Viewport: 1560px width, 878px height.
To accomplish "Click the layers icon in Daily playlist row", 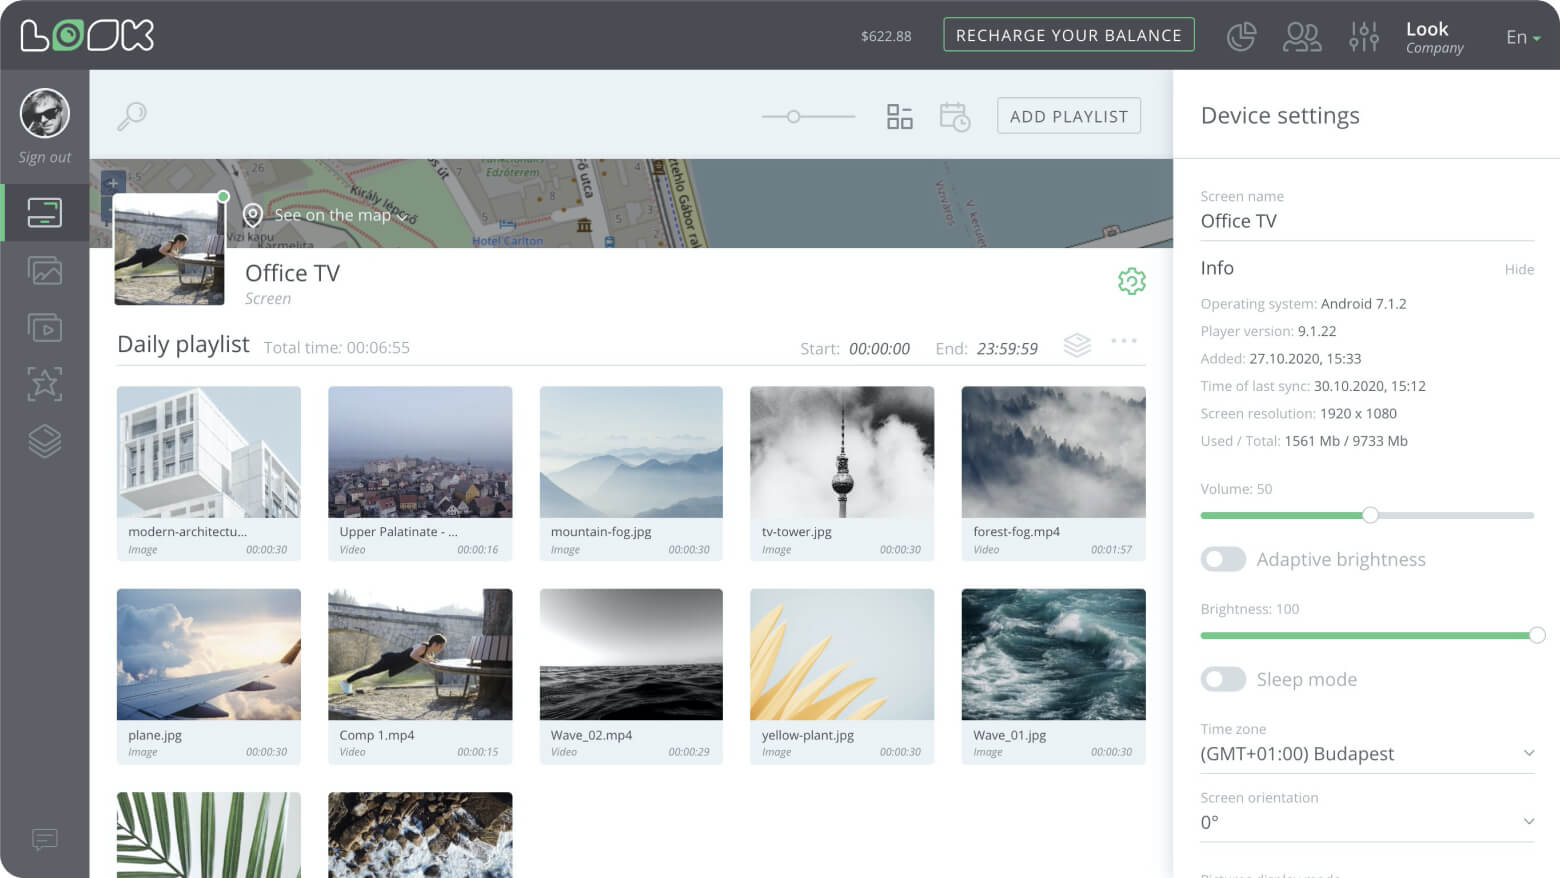I will 1077,345.
